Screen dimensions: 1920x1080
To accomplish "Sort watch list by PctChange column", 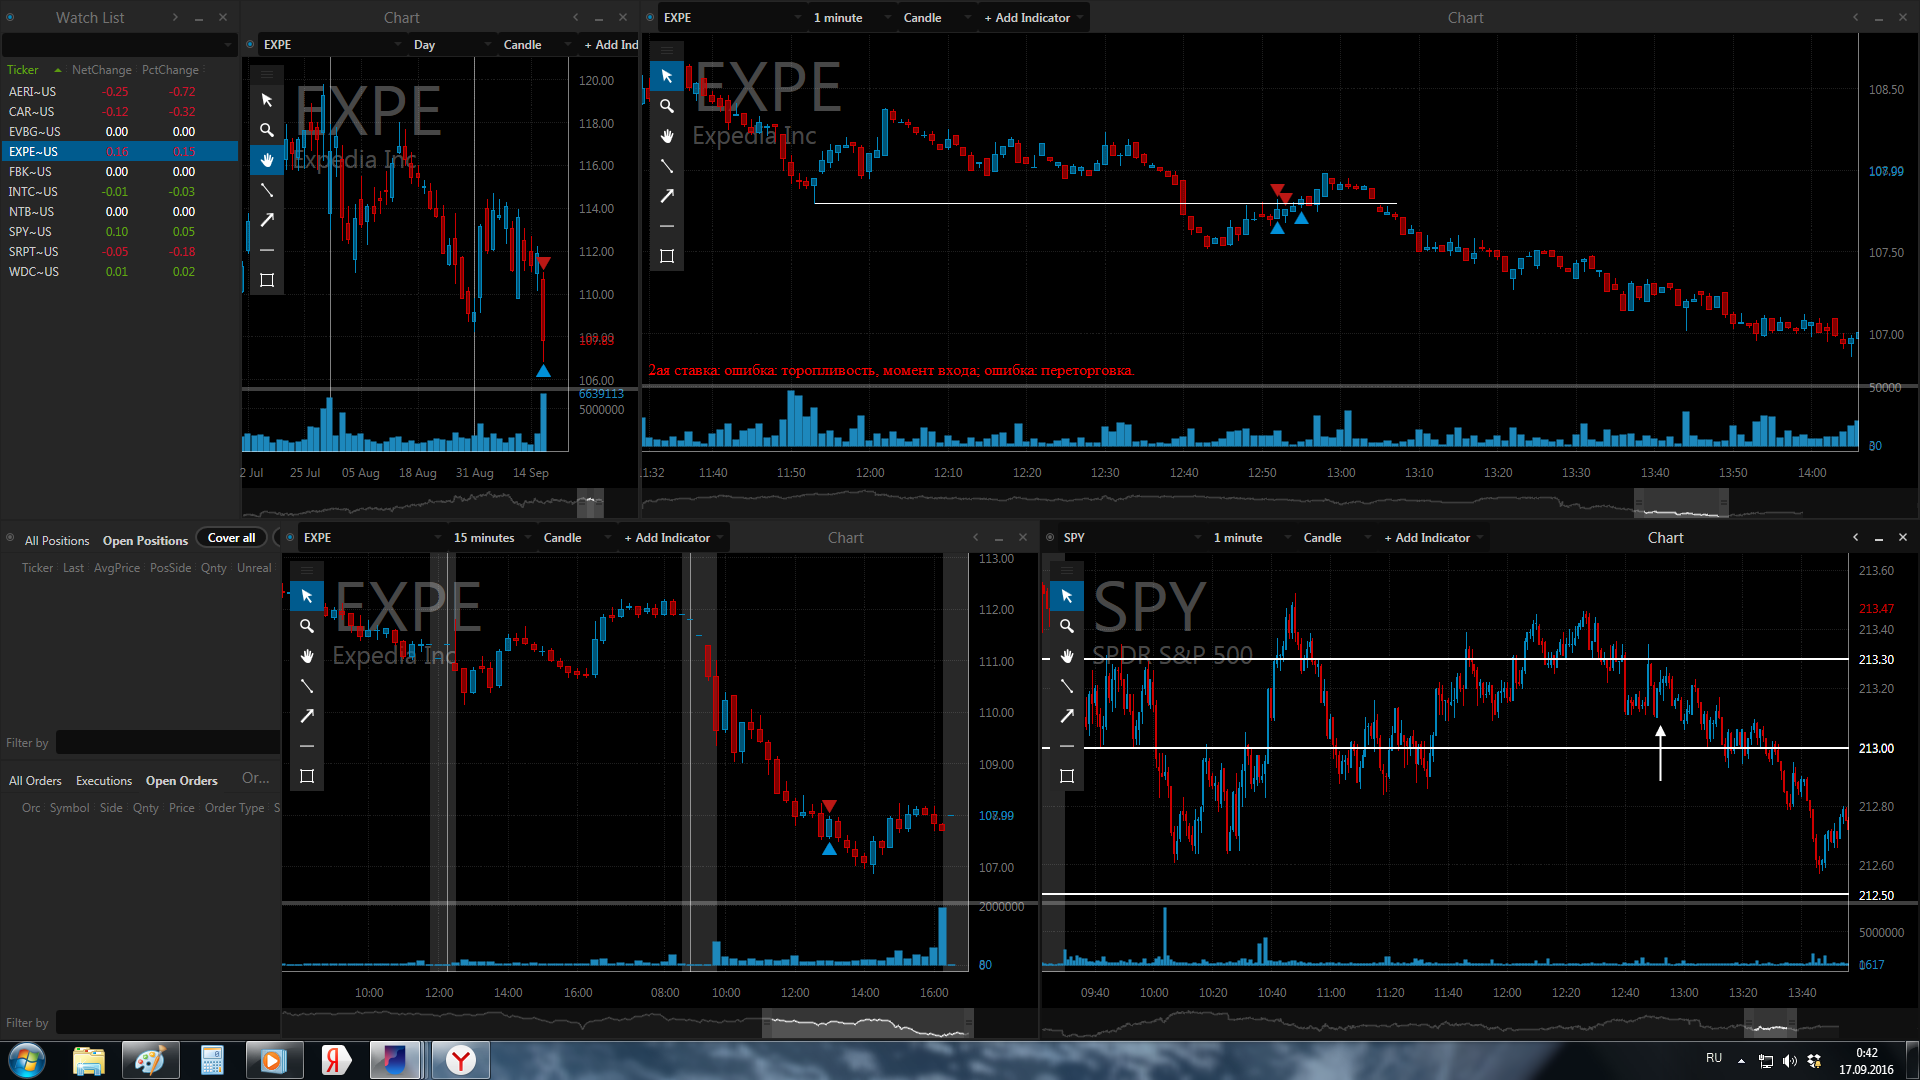I will click(170, 70).
